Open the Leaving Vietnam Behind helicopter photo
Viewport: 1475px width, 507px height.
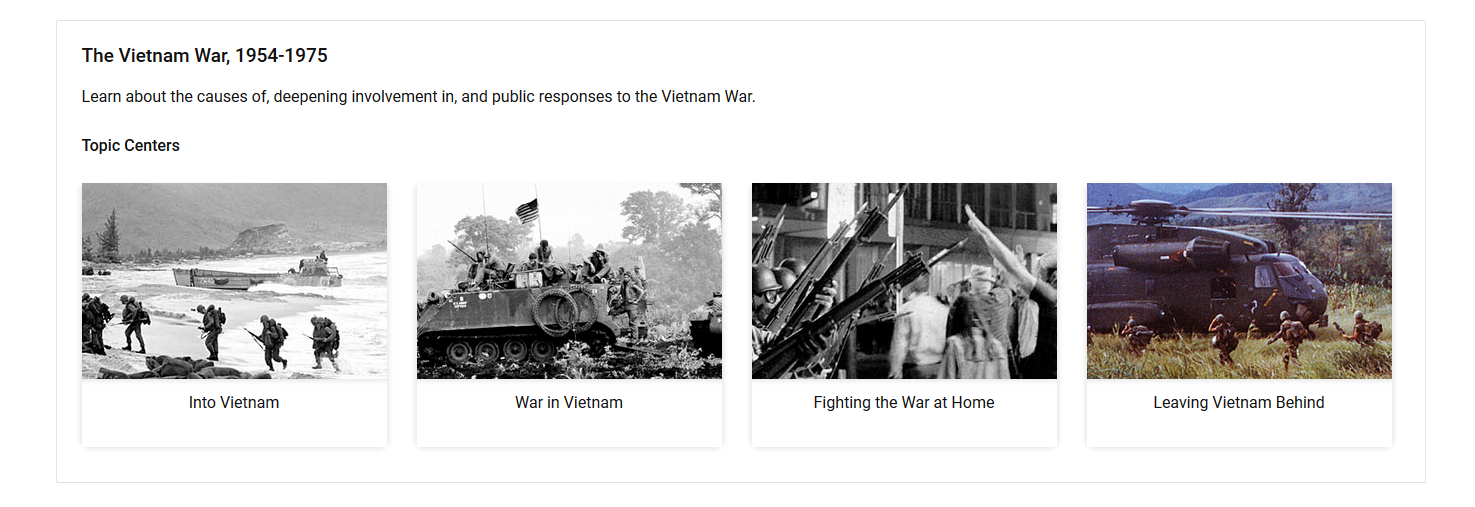click(x=1239, y=281)
